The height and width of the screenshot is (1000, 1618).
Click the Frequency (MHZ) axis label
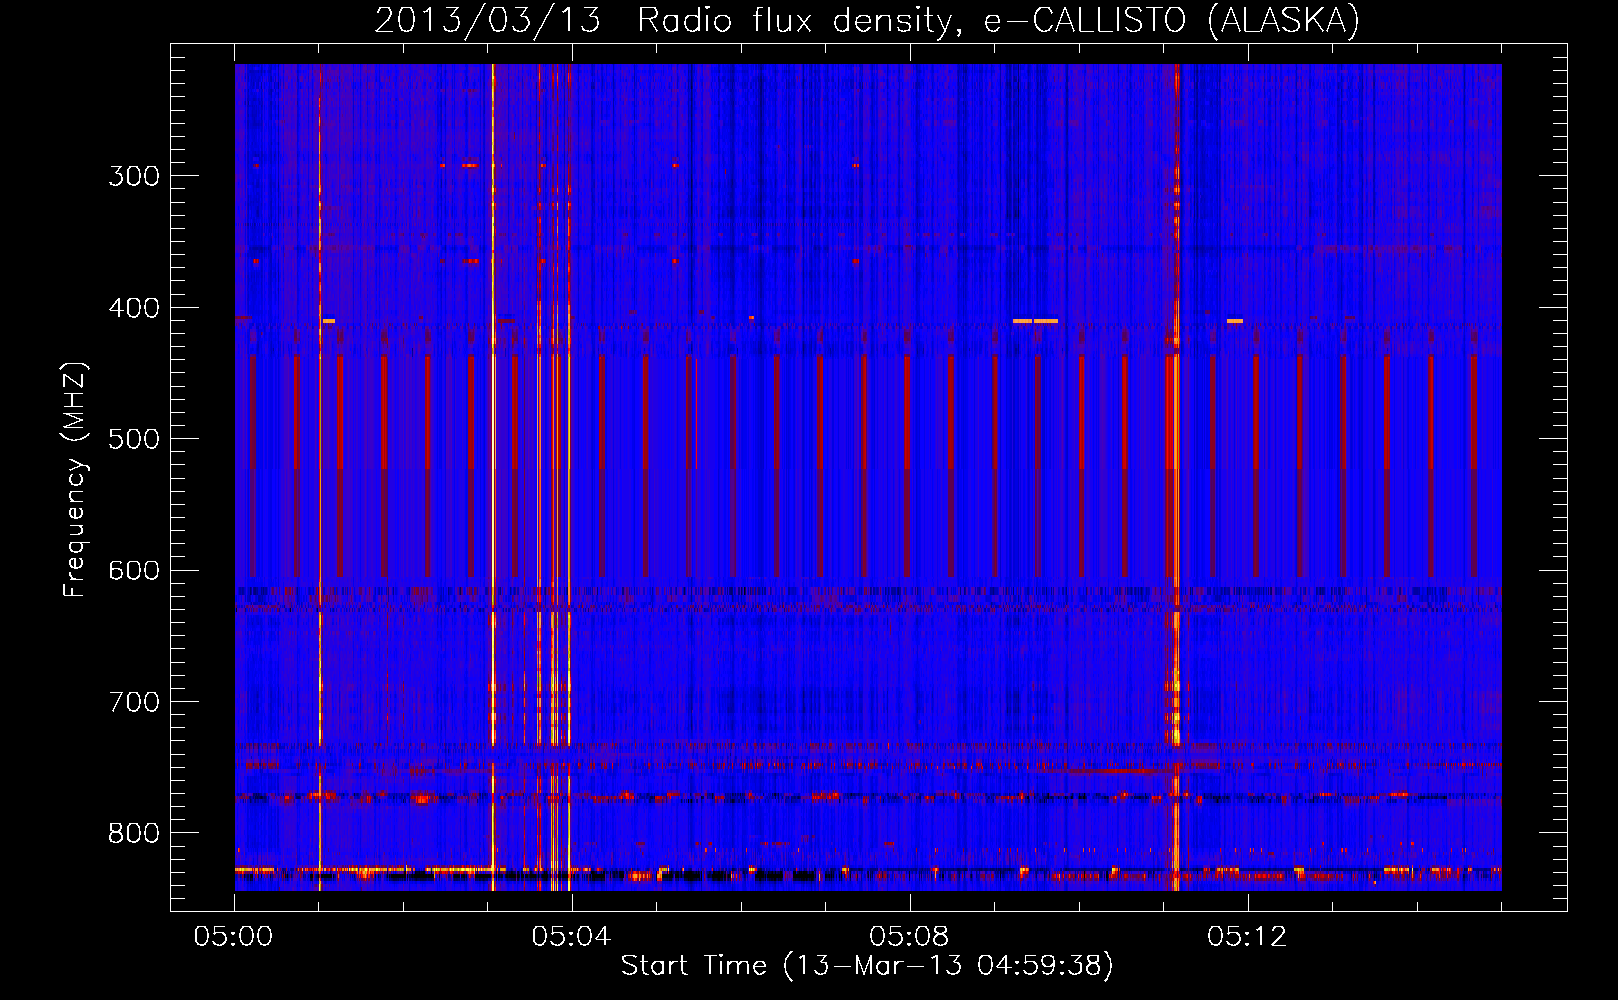[75, 480]
